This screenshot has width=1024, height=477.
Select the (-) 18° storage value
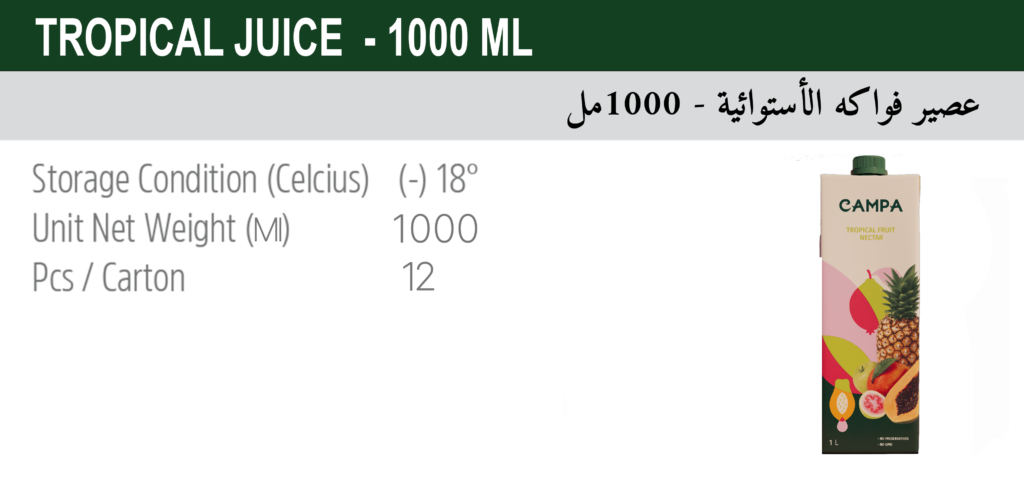438,179
